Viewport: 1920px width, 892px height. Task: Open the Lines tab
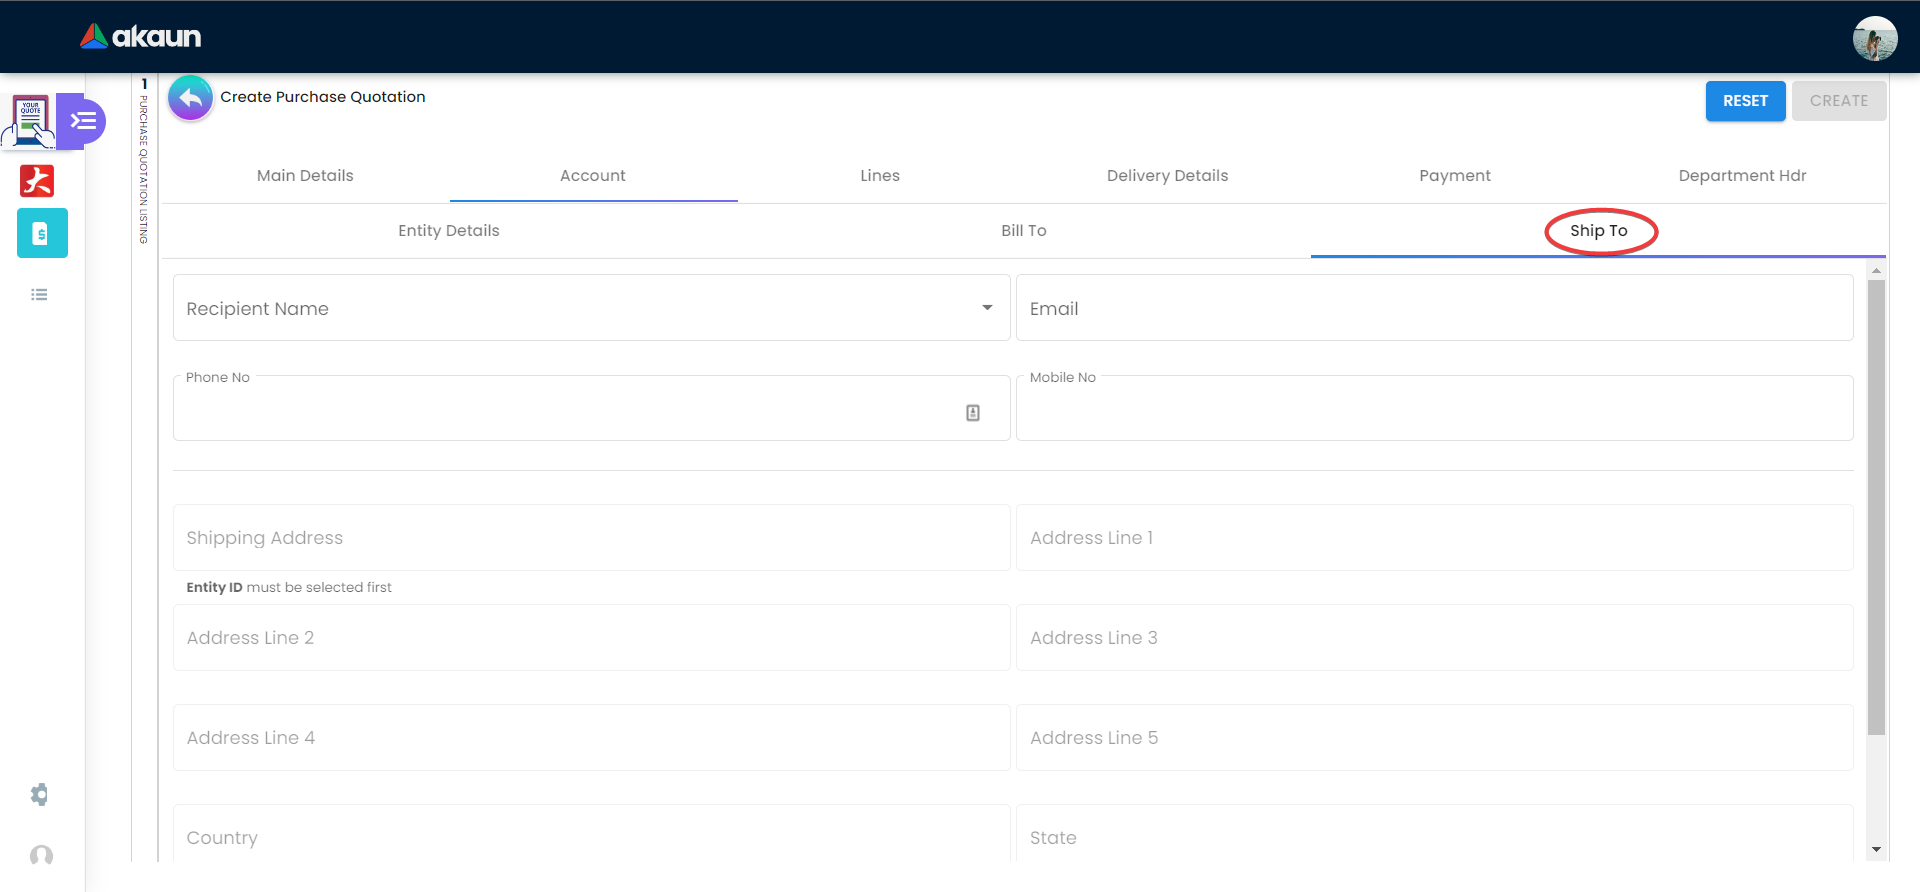(880, 176)
